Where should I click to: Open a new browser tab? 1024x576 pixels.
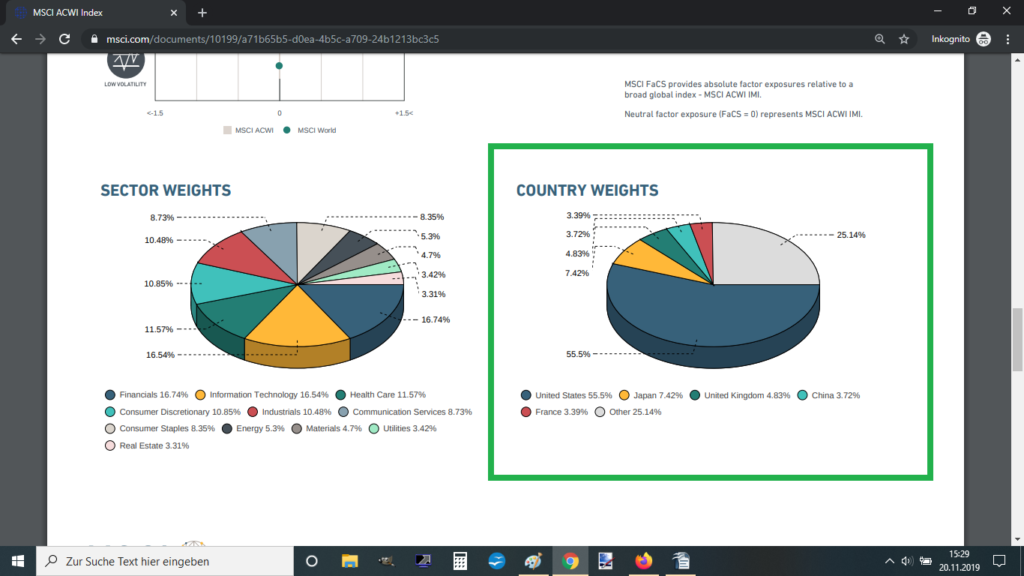pos(202,12)
